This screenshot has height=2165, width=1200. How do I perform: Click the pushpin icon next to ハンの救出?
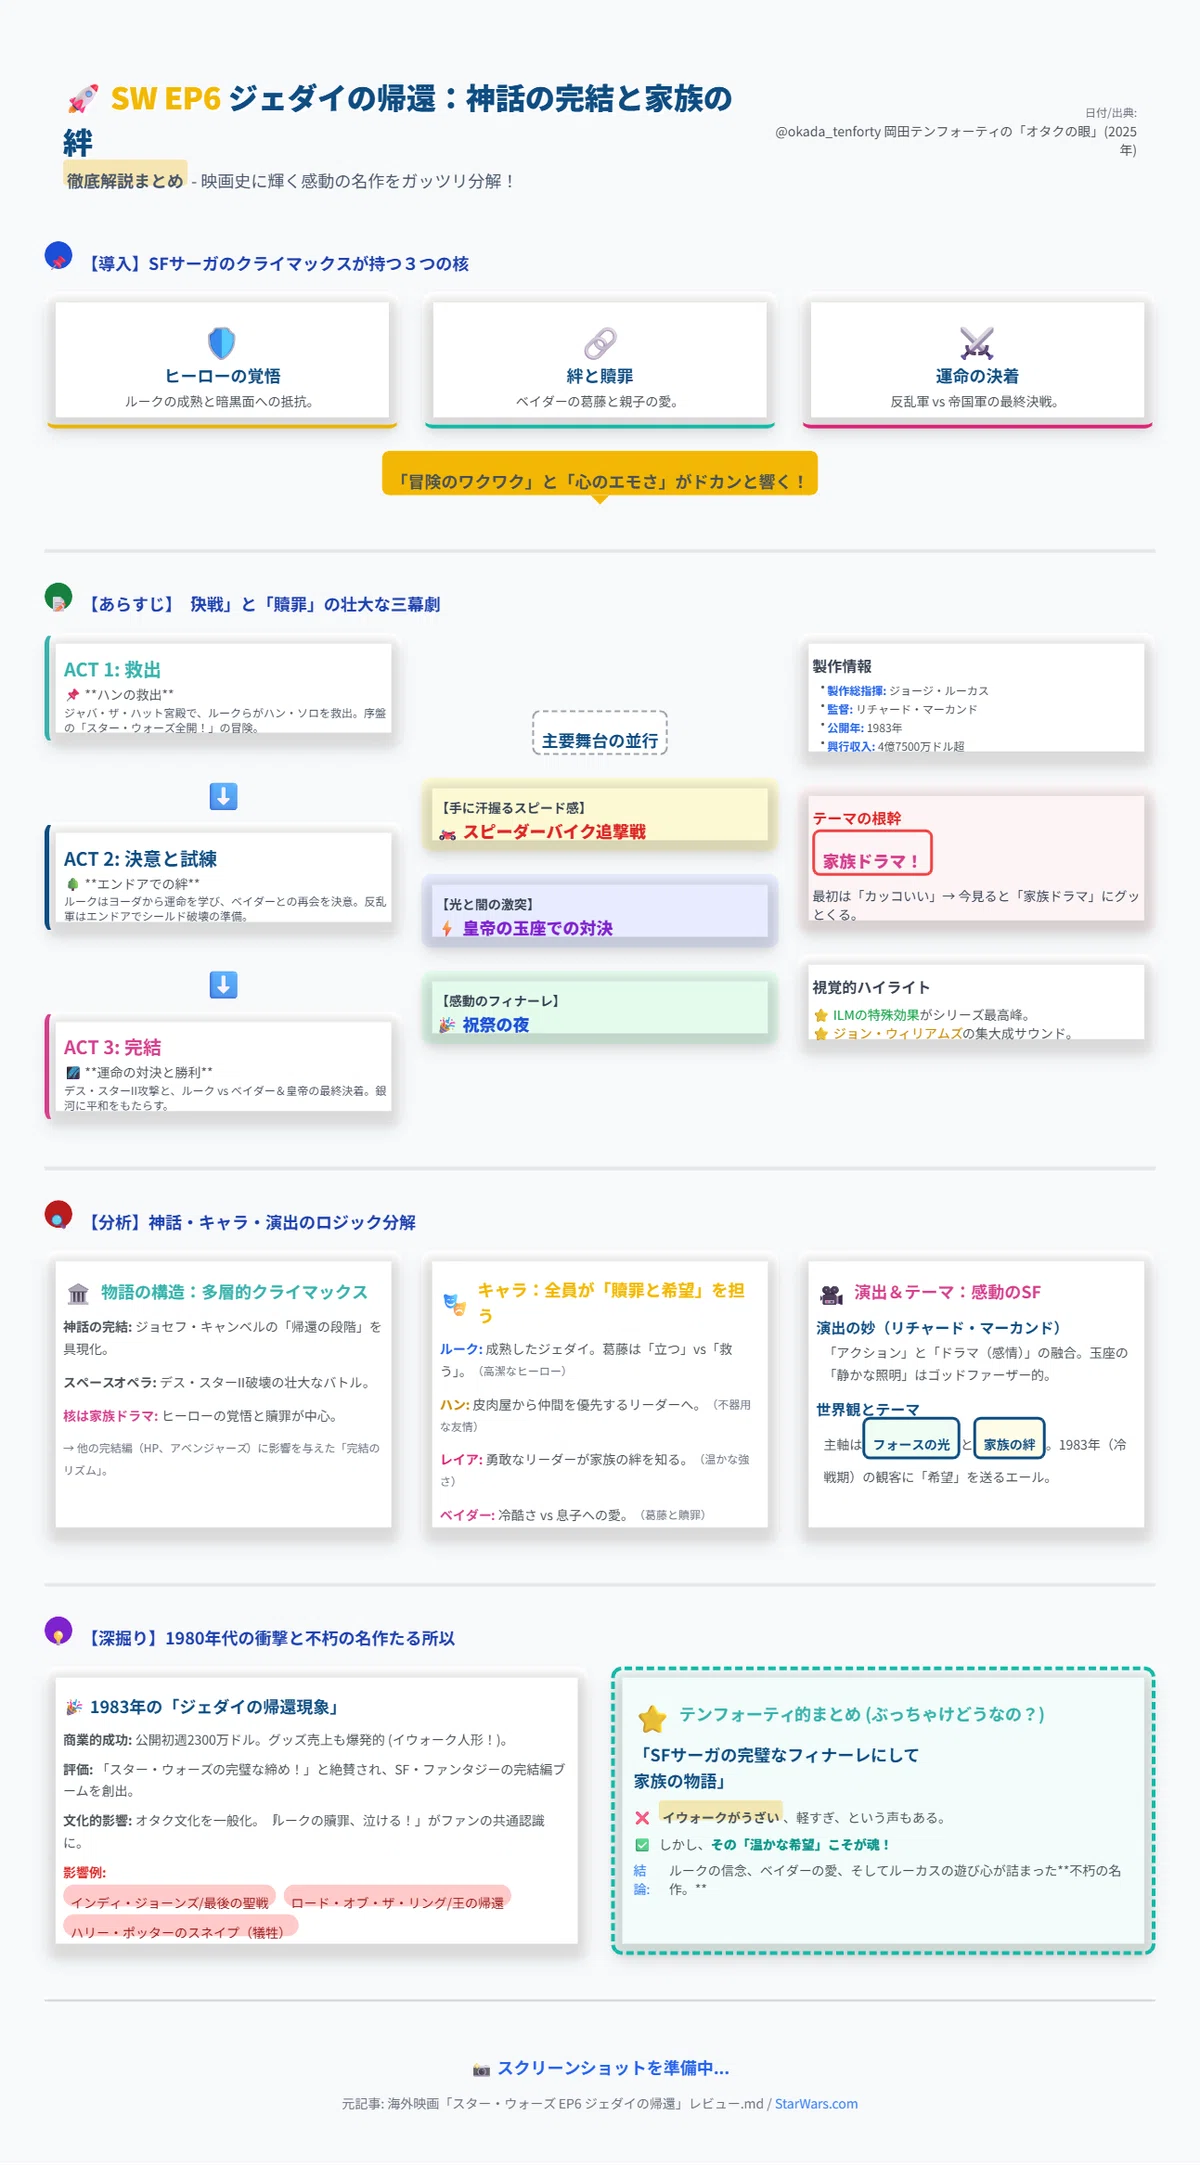tap(72, 694)
